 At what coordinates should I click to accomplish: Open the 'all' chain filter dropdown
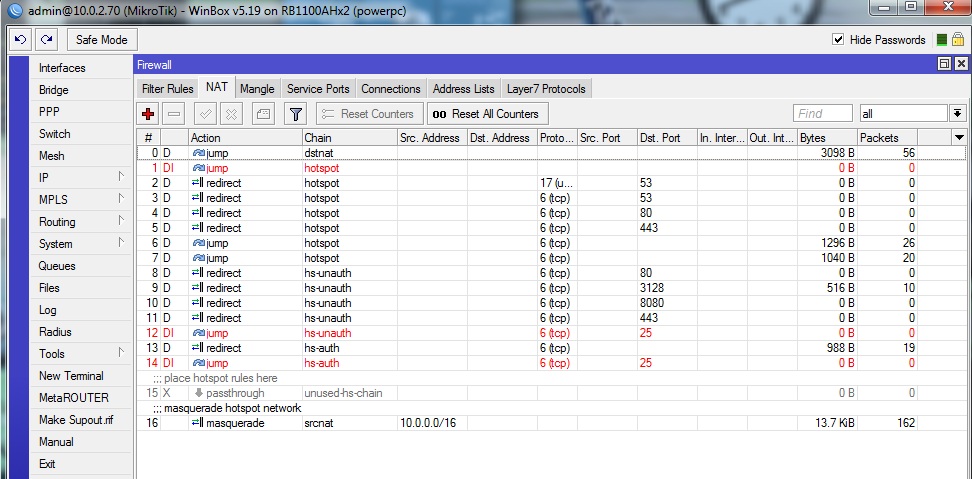coord(957,113)
